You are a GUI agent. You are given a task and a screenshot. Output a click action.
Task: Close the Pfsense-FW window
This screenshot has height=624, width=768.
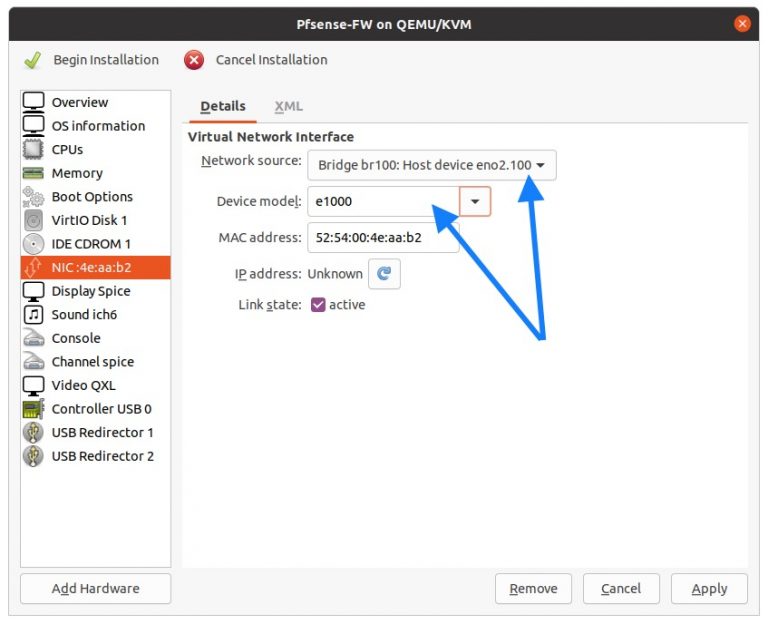743,24
